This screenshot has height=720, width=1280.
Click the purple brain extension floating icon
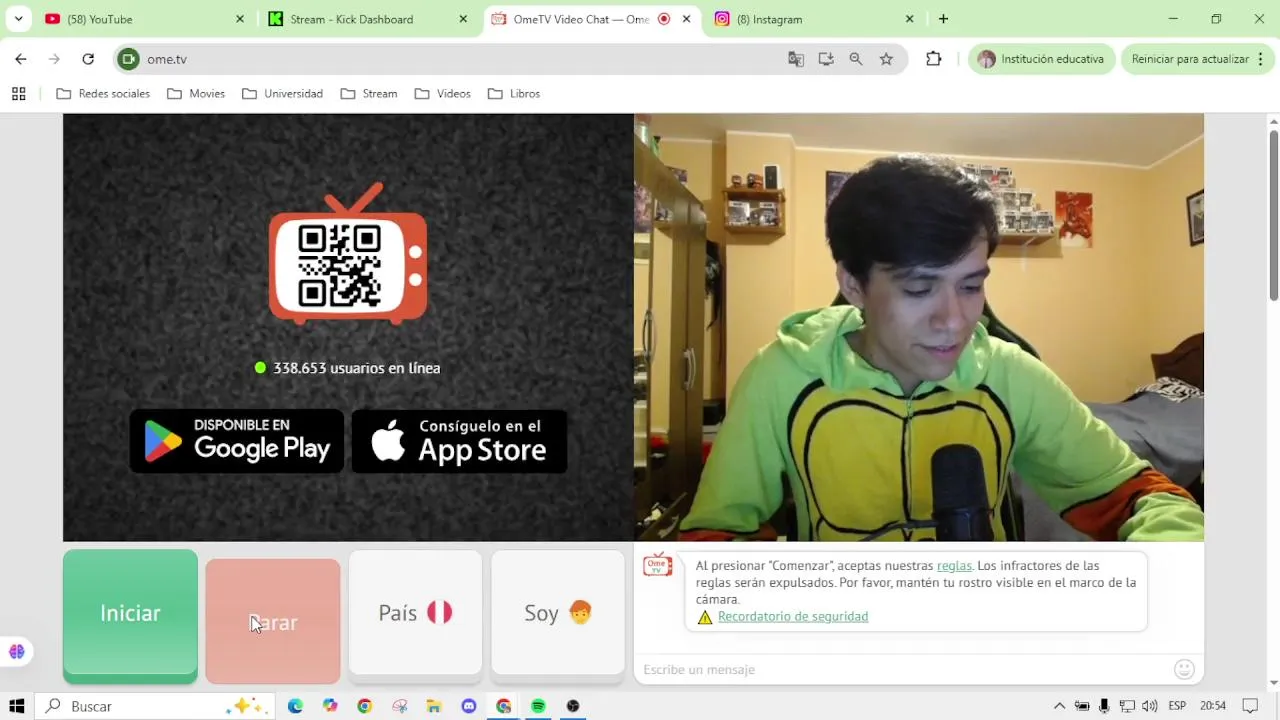16,652
